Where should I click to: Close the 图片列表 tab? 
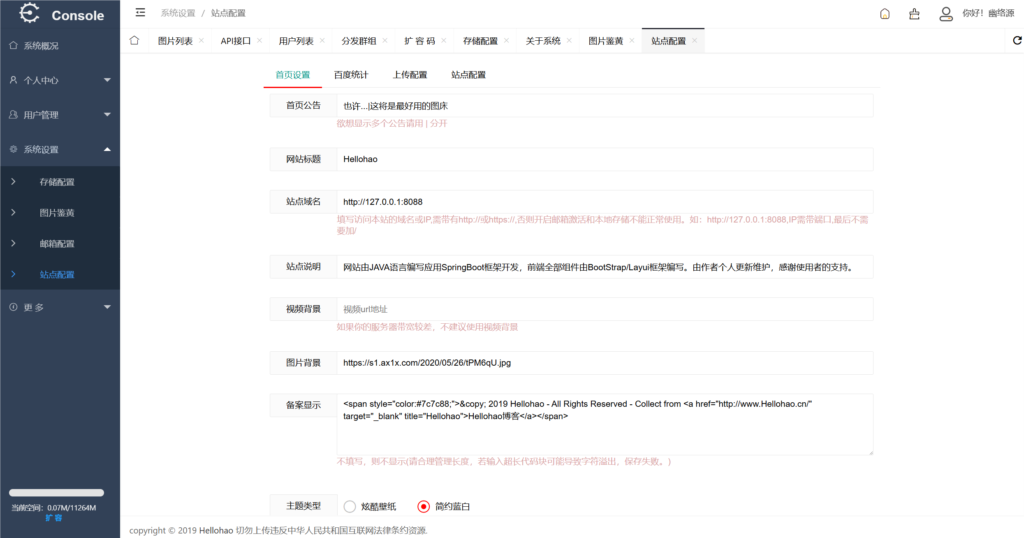pyautogui.click(x=201, y=40)
